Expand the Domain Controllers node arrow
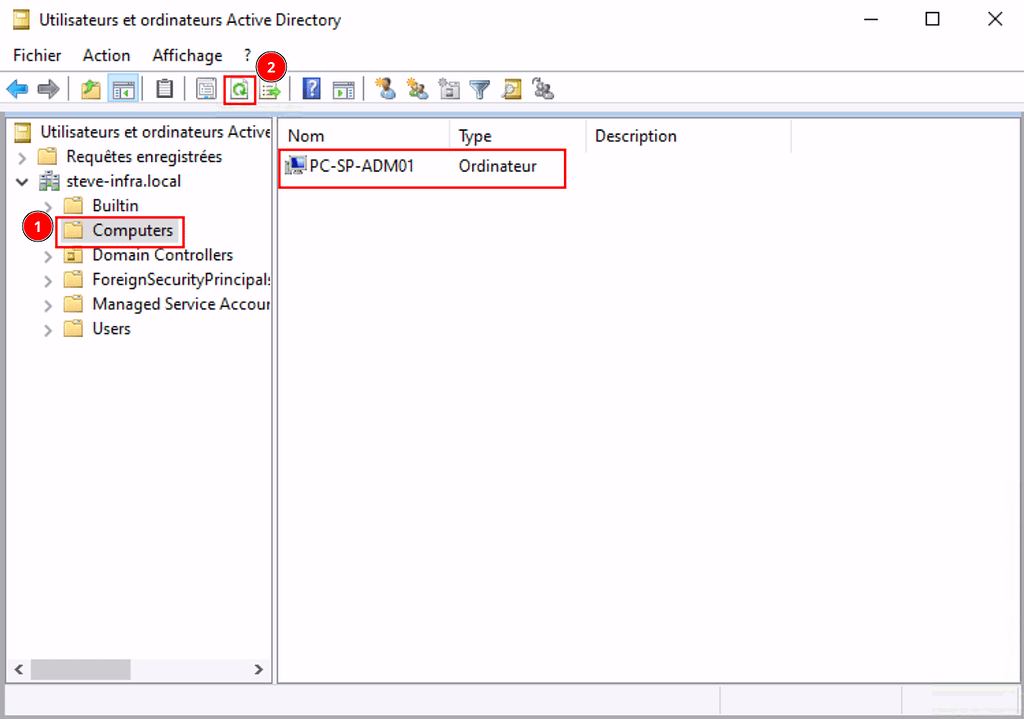 [48, 256]
